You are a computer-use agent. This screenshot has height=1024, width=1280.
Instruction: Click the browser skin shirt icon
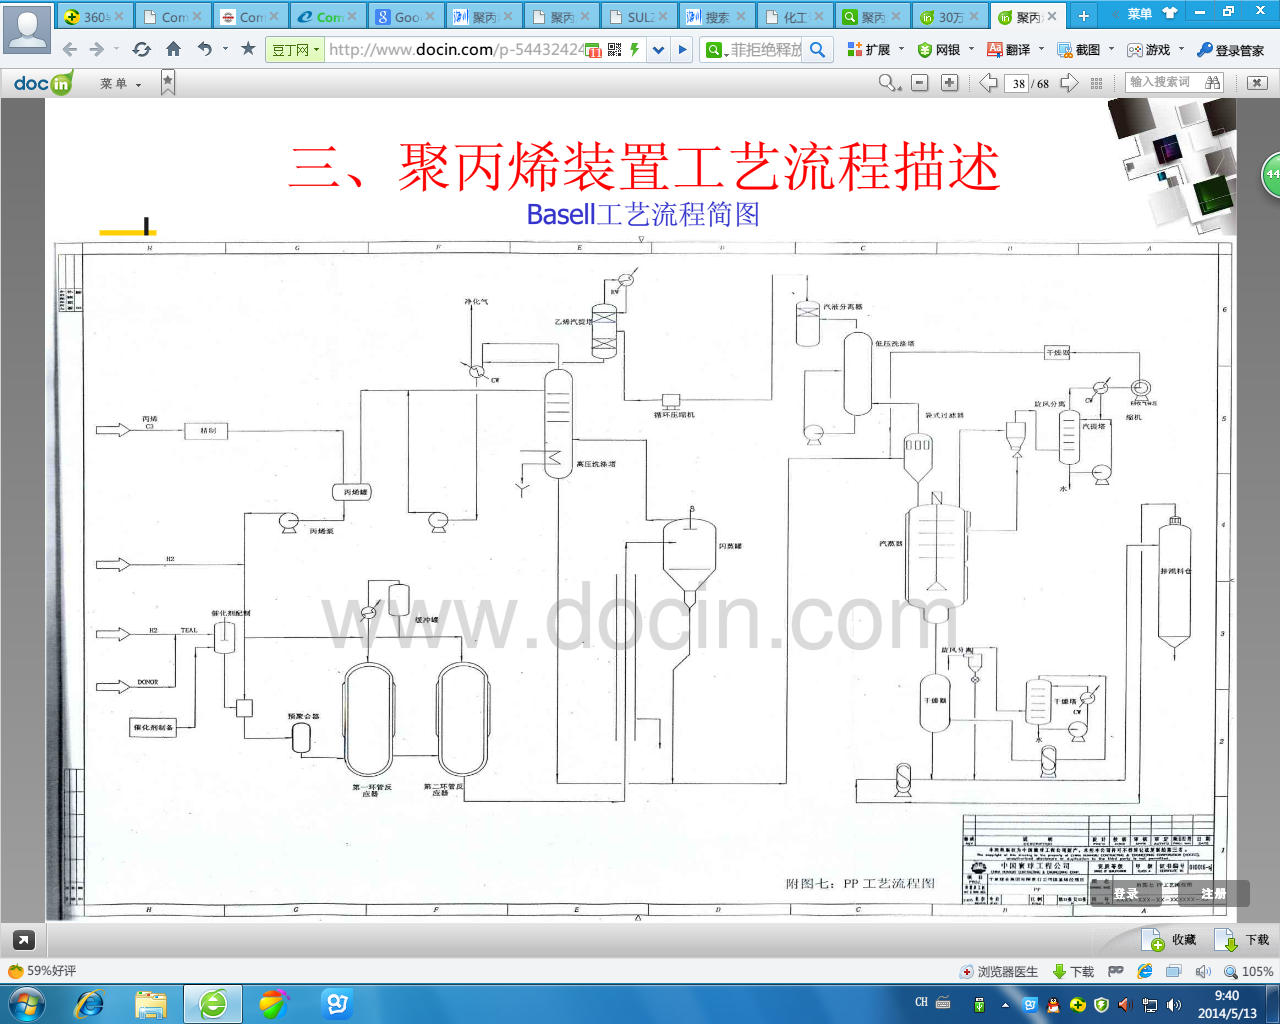coord(1170,14)
